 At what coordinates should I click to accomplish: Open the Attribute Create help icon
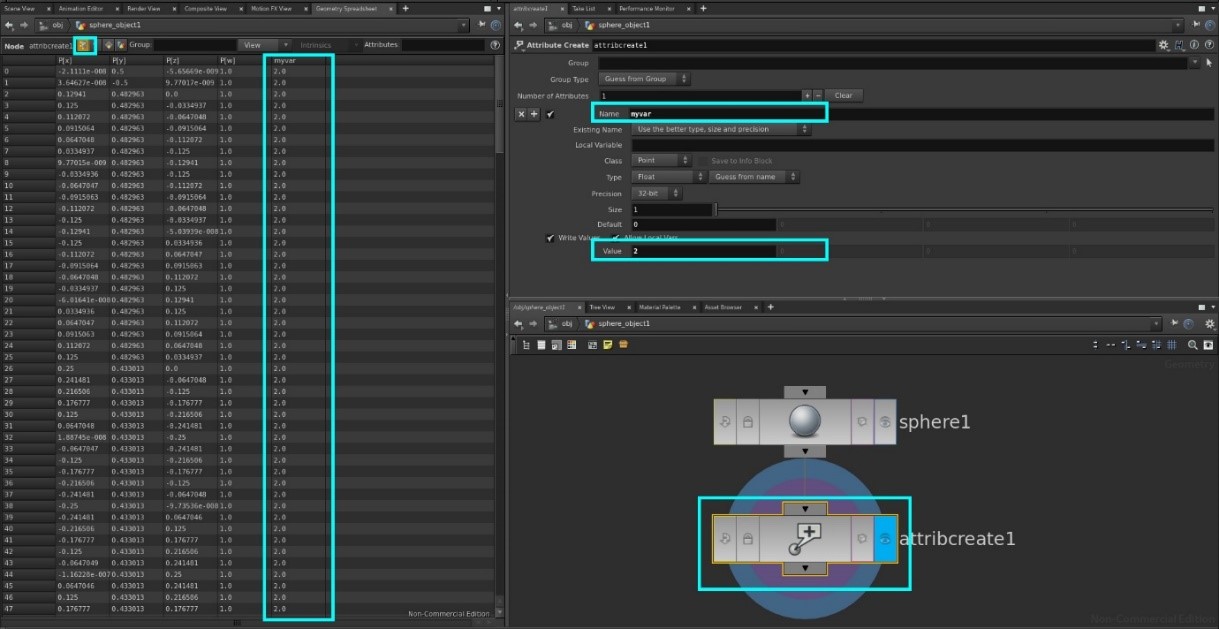(x=1209, y=45)
